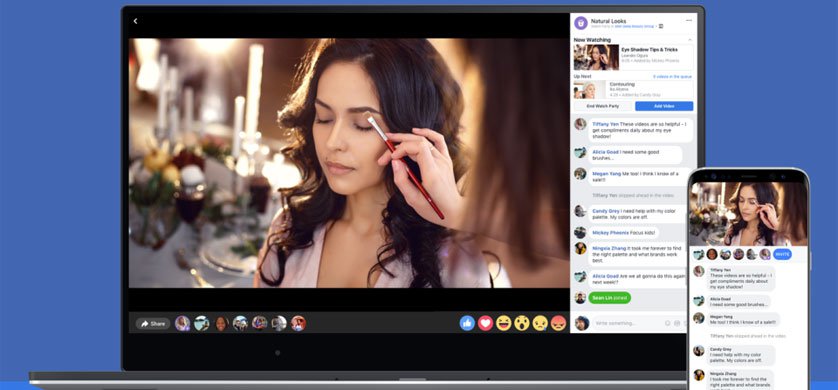This screenshot has width=838, height=390.
Task: React with the Sad crying emoji
Action: pyautogui.click(x=540, y=323)
